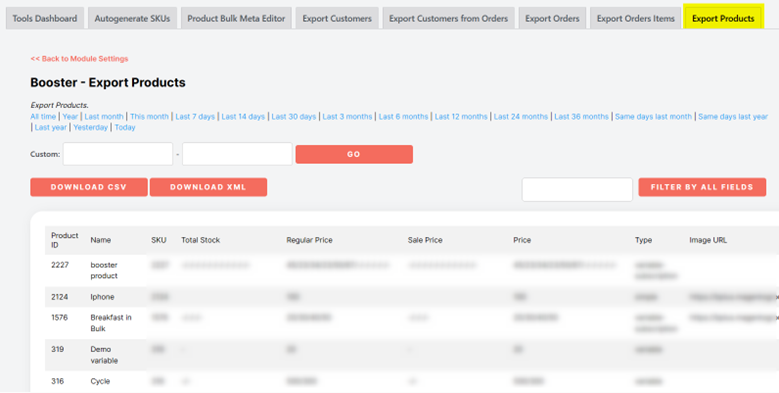Click Filter By All Fields button
779x393 pixels.
[702, 187]
